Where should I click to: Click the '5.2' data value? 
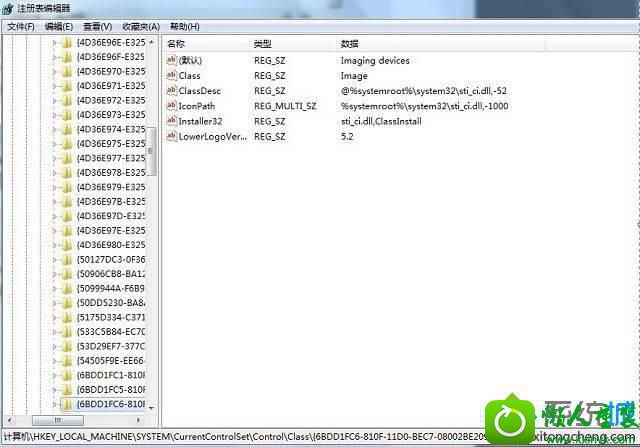click(347, 136)
